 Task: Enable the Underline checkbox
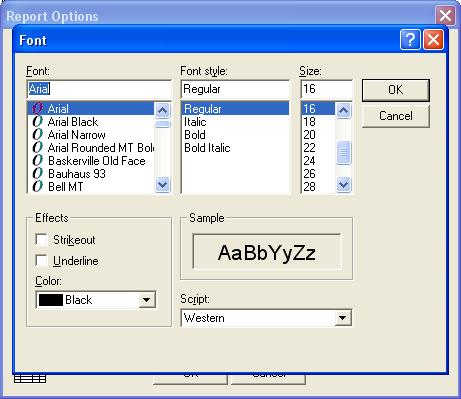(41, 260)
